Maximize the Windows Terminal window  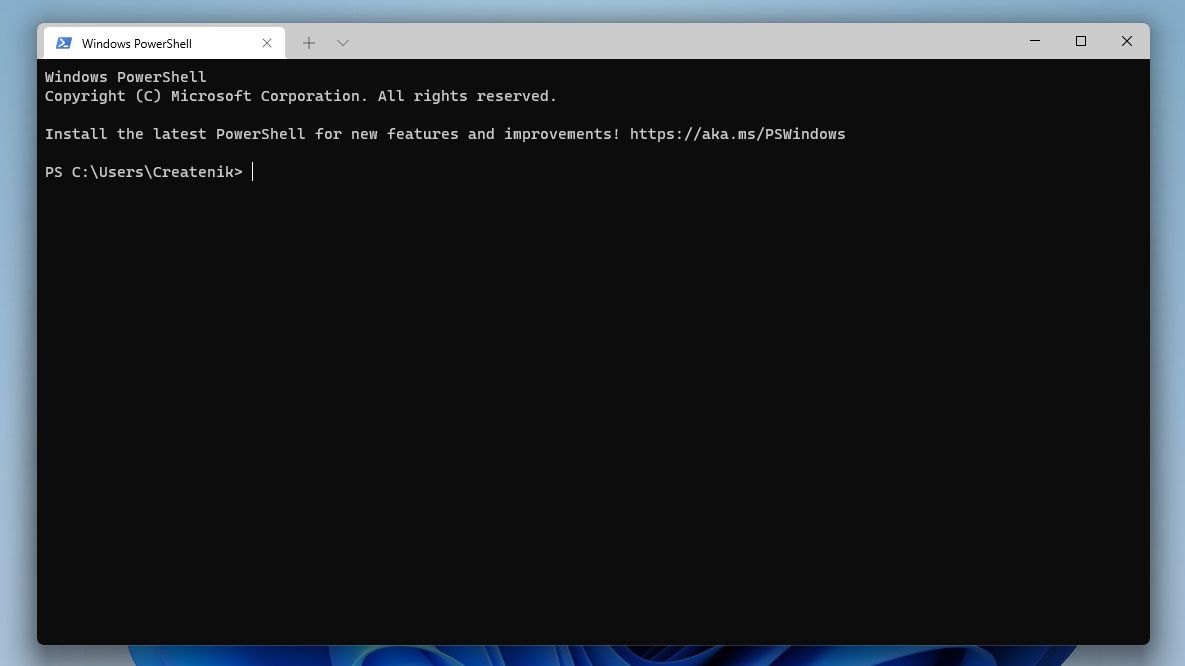click(x=1080, y=41)
